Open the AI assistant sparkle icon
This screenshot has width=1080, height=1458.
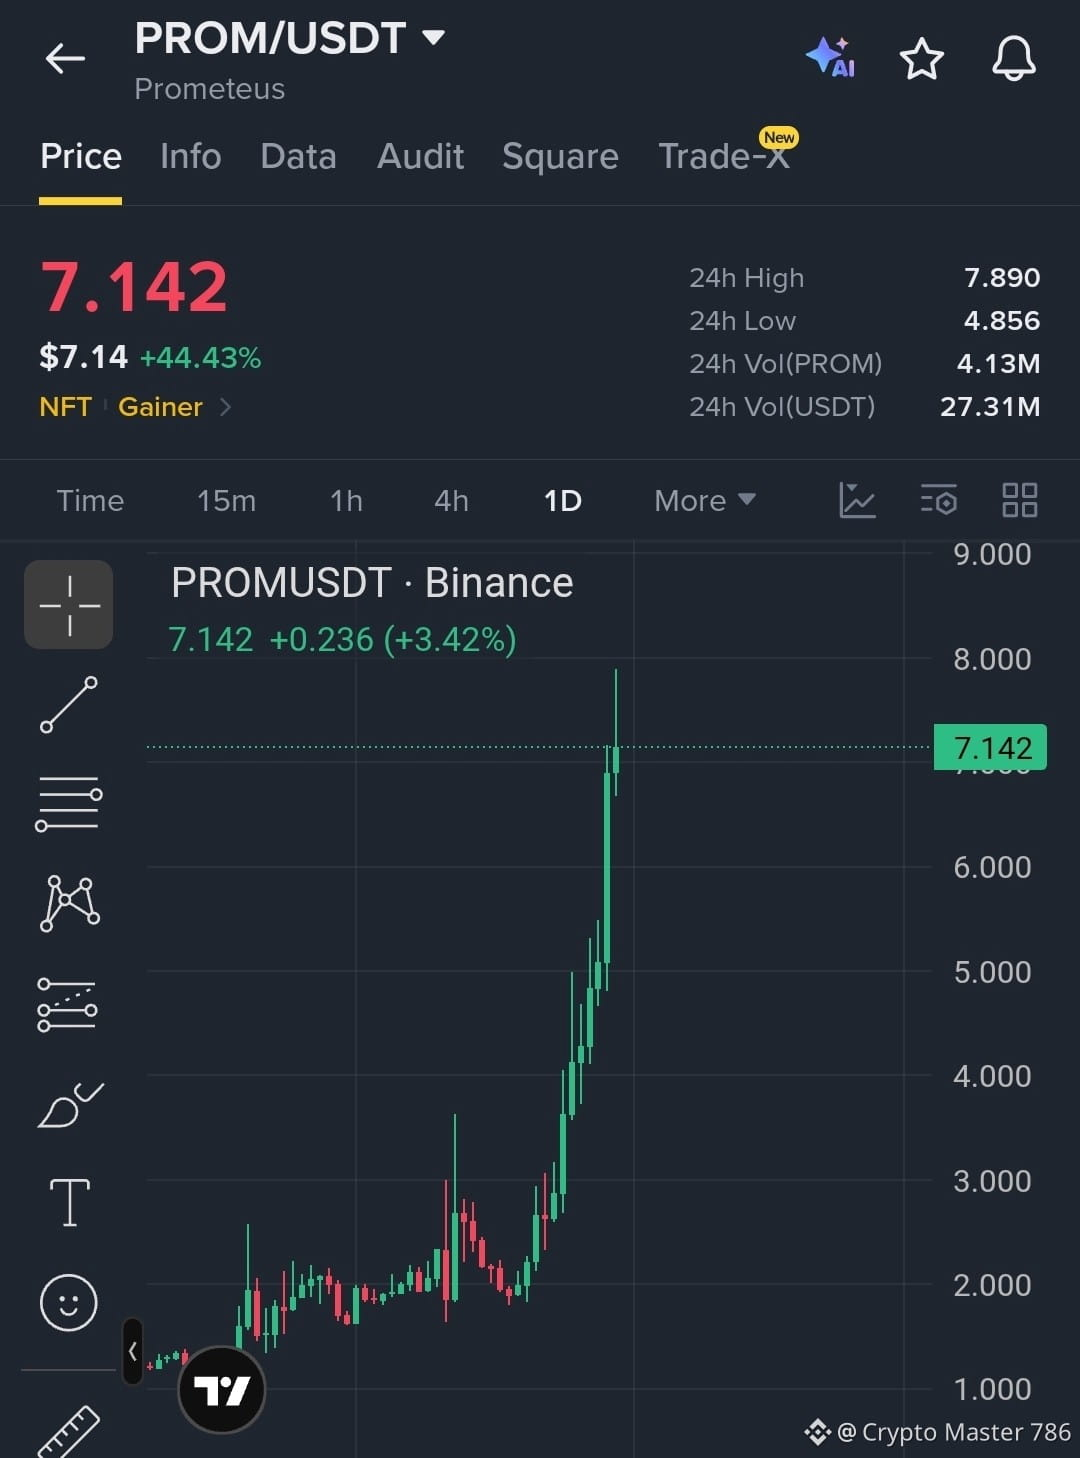[830, 57]
